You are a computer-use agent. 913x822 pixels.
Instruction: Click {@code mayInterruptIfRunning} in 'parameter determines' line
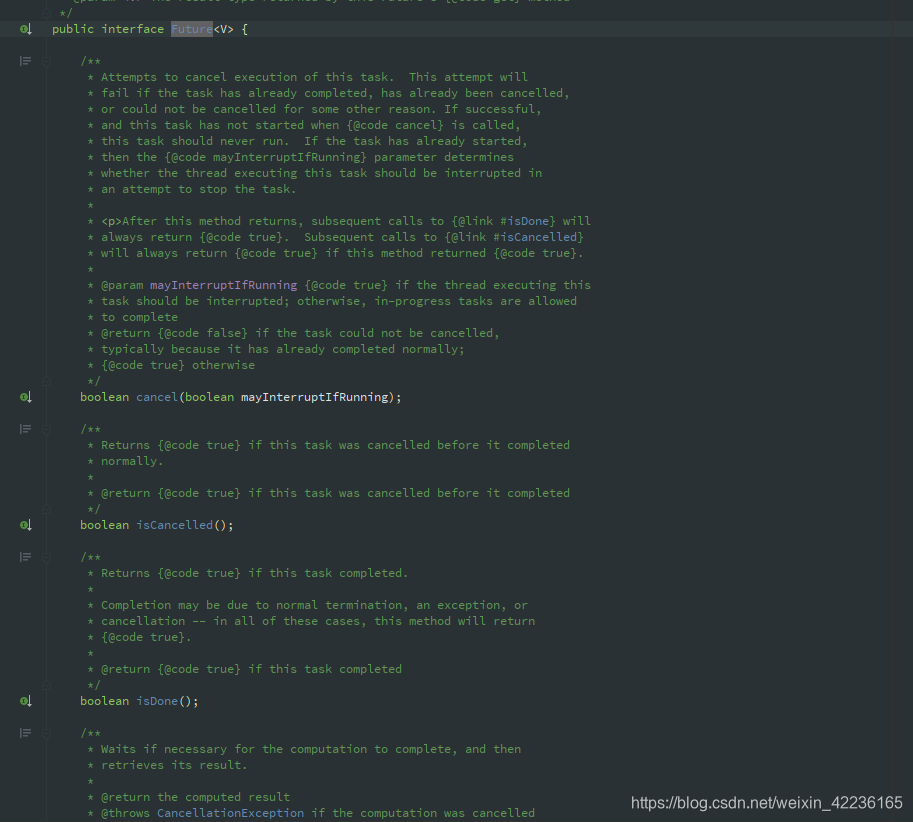pos(266,157)
